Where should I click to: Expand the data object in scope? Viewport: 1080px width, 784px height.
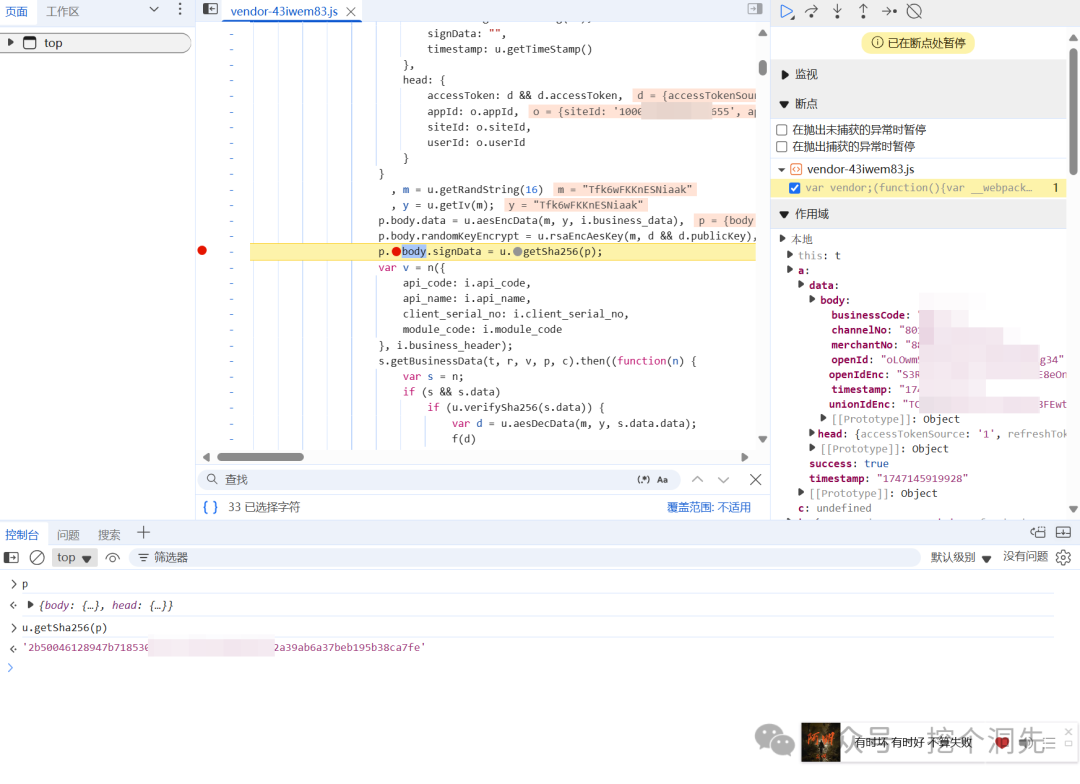(x=801, y=285)
